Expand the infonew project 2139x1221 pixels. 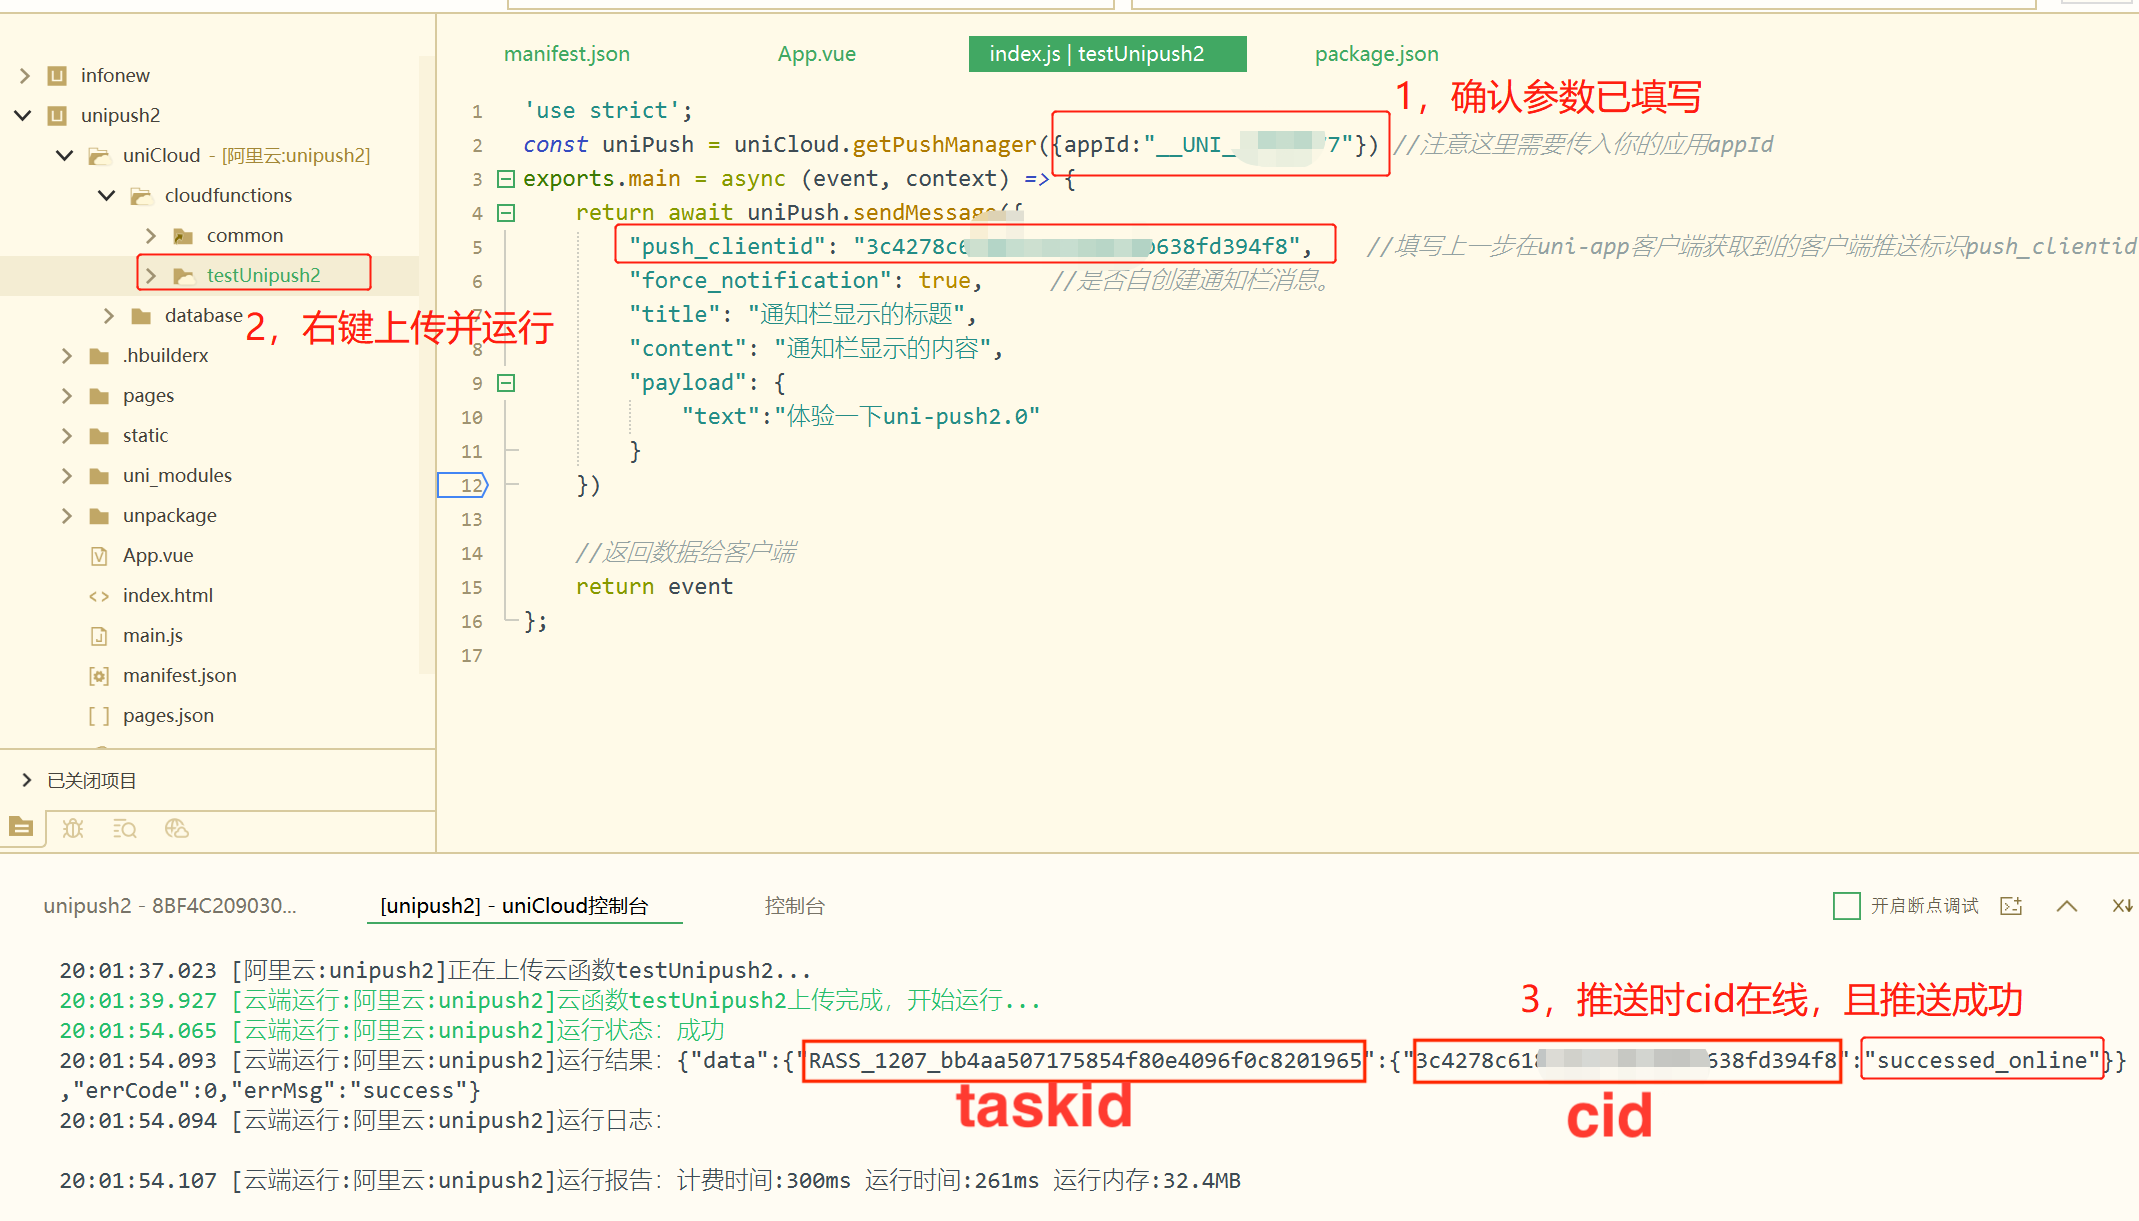tap(25, 76)
